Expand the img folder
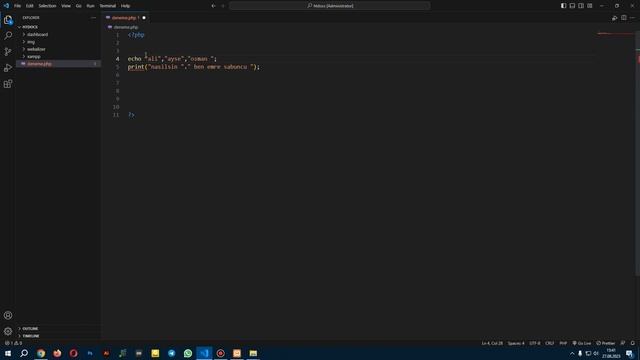The height and width of the screenshot is (360, 640). [31, 42]
